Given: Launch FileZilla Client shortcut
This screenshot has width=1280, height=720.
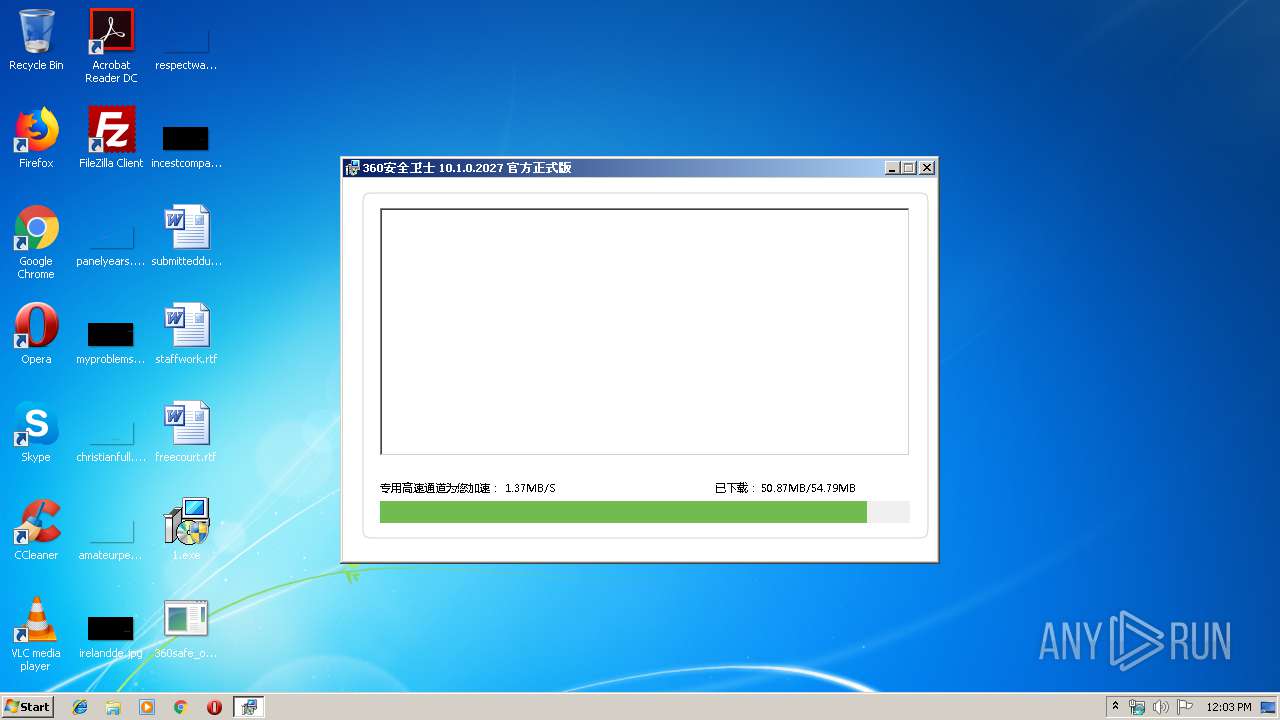Looking at the screenshot, I should 111,138.
